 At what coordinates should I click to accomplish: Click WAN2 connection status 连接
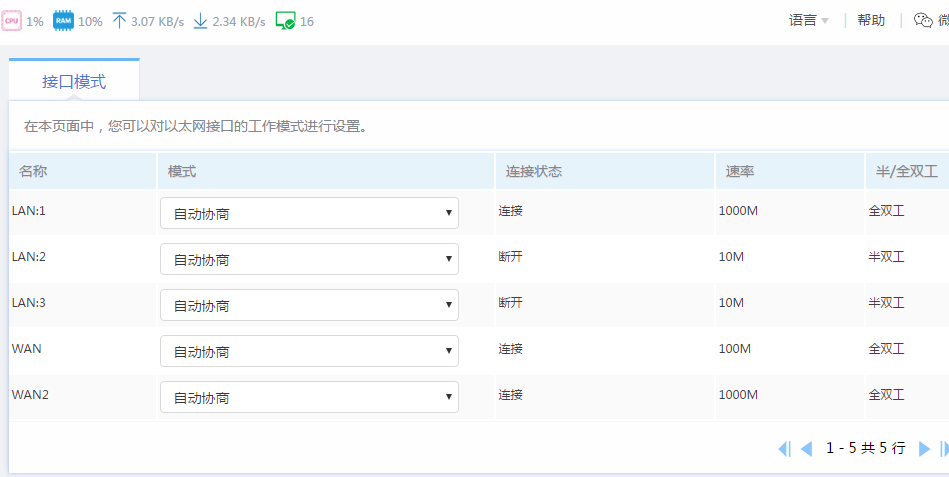[510, 395]
